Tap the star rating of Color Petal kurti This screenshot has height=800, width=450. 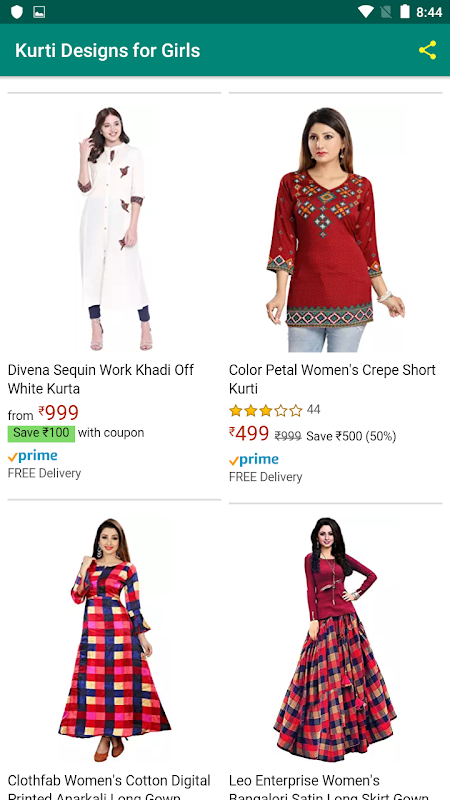click(266, 410)
